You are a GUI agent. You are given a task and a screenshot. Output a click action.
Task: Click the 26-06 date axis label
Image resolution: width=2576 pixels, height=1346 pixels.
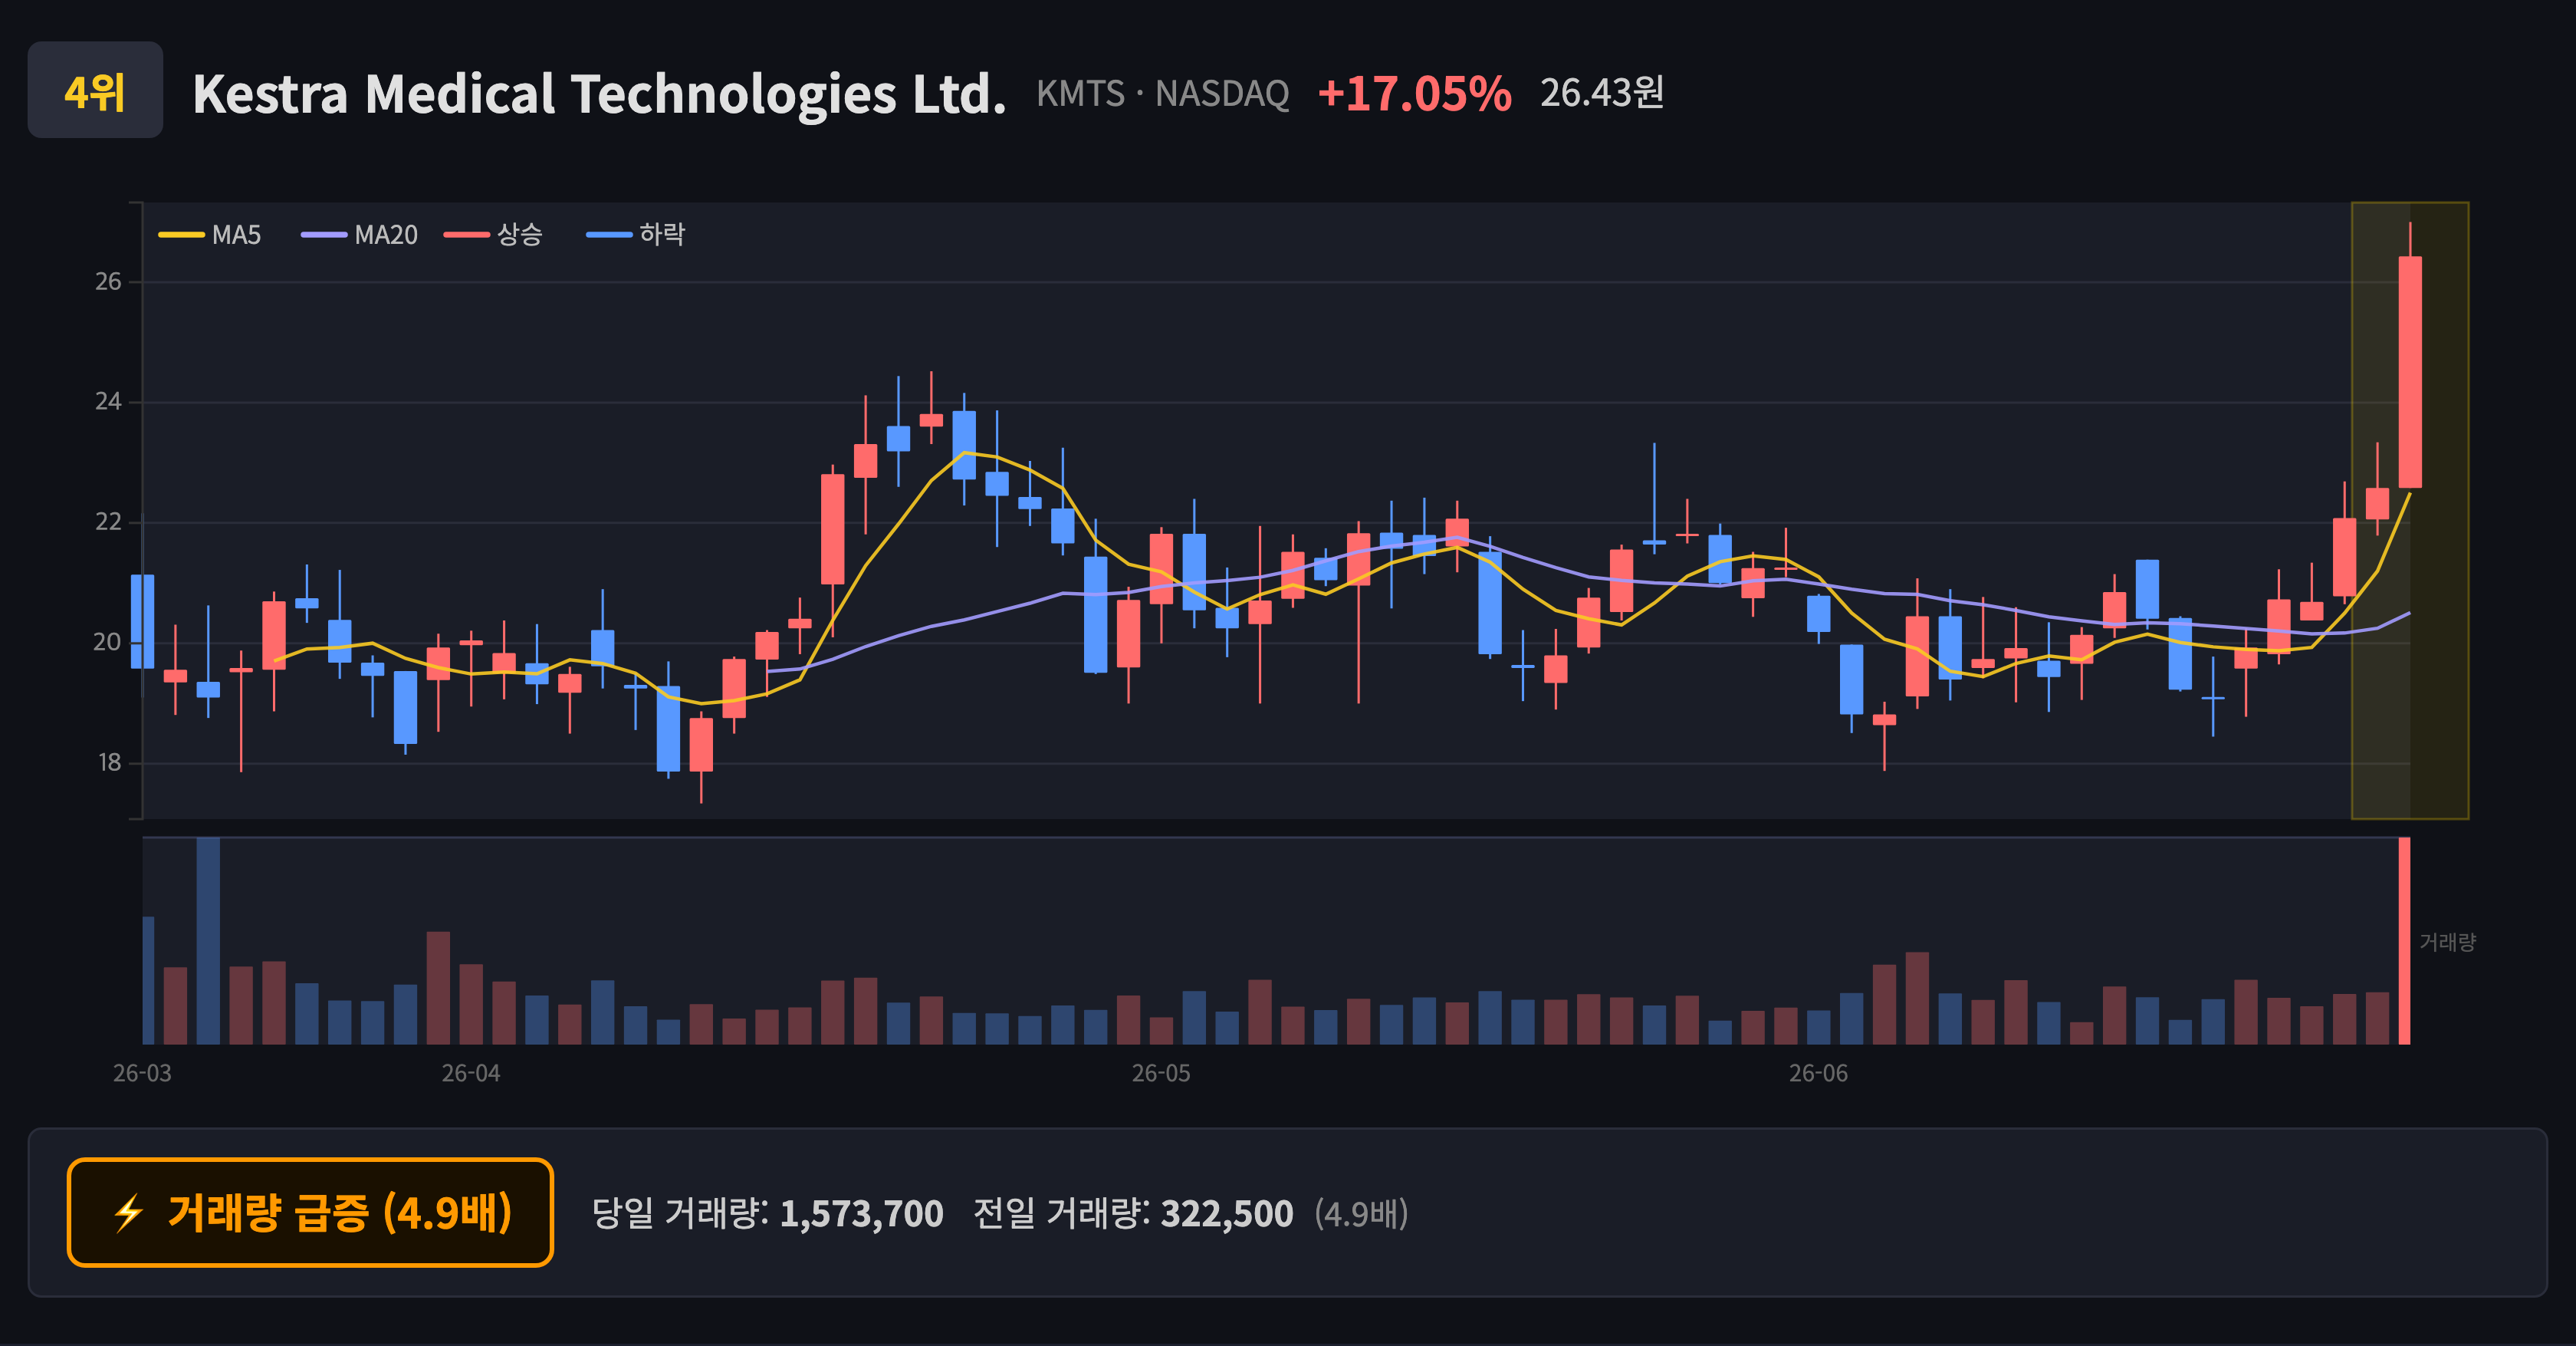[1818, 1074]
